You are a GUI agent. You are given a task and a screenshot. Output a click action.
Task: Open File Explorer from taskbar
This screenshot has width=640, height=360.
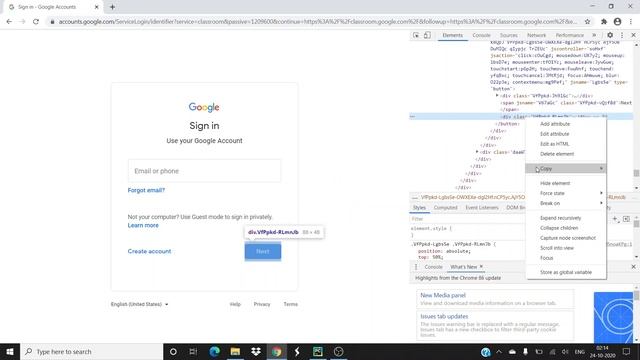pos(235,351)
